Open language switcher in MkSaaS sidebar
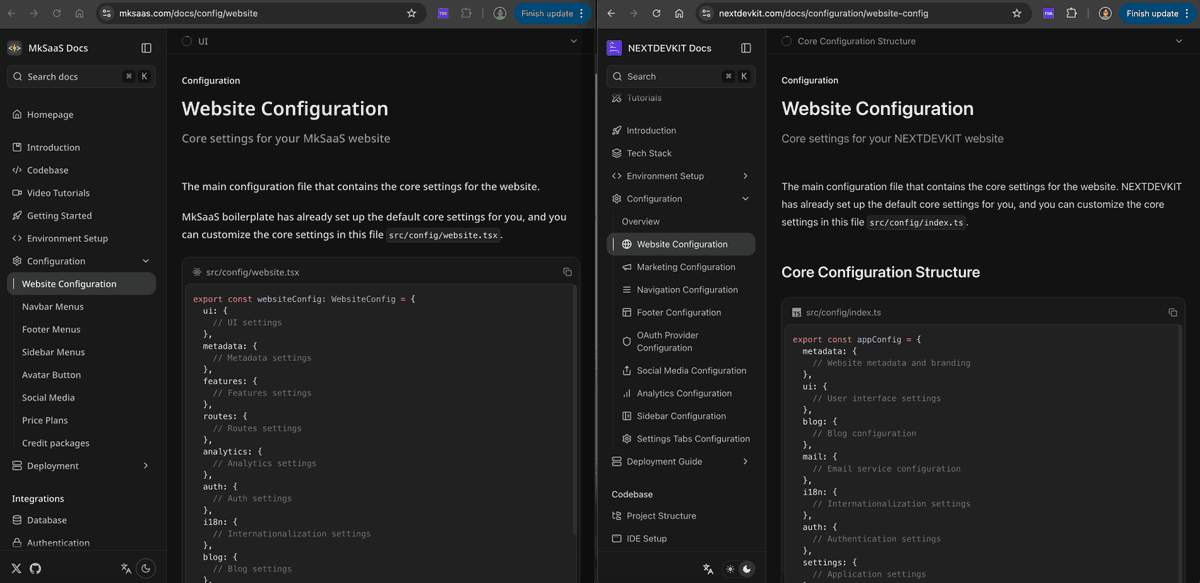The height and width of the screenshot is (583, 1200). pos(126,568)
